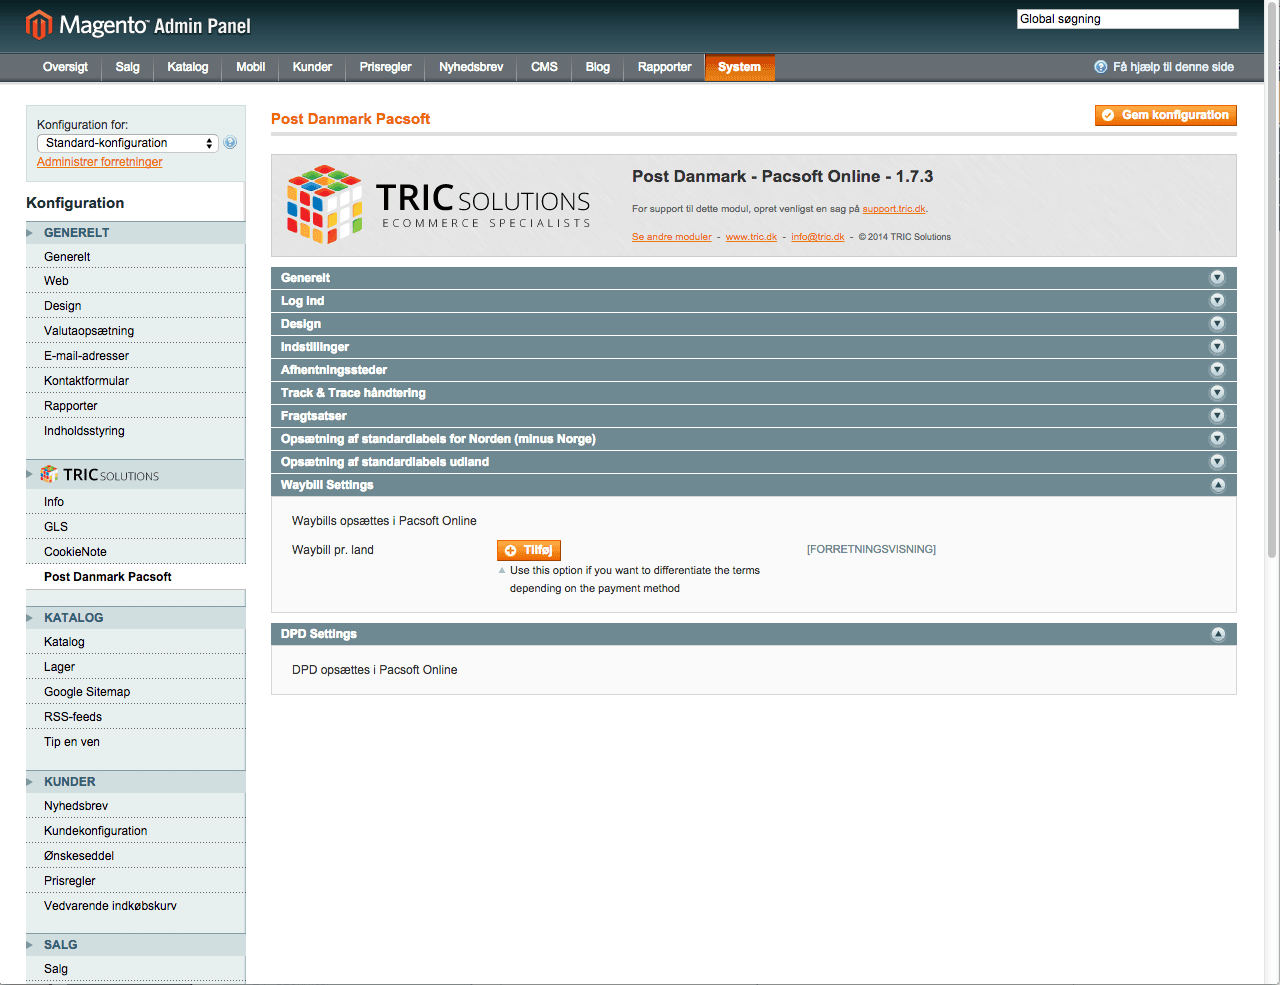Open the System menu
The width and height of the screenshot is (1280, 985).
pos(739,67)
